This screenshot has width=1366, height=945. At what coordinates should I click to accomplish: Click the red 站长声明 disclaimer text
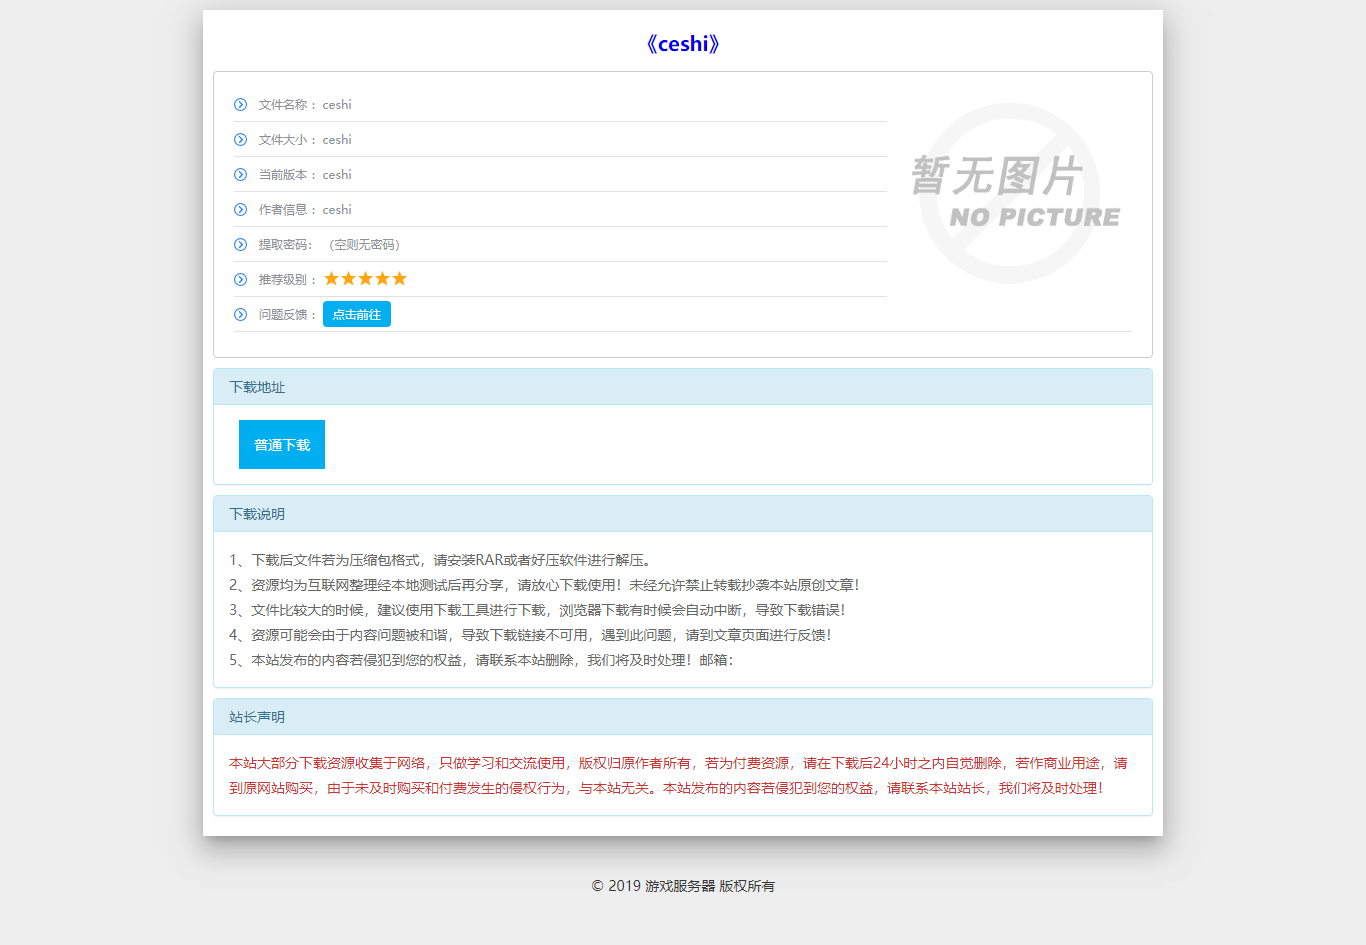pyautogui.click(x=678, y=776)
